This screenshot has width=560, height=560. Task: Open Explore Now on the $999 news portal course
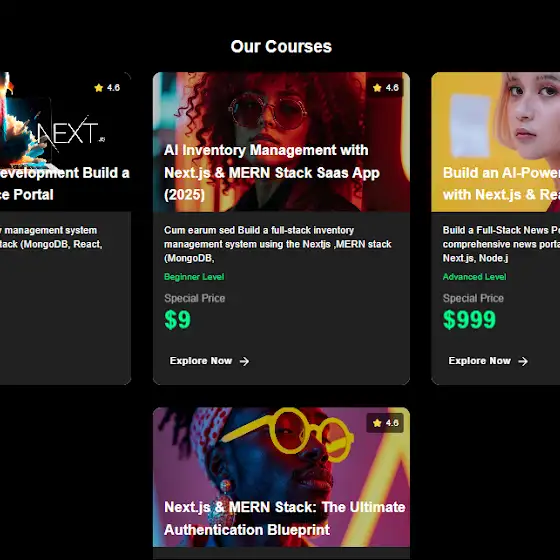point(488,361)
